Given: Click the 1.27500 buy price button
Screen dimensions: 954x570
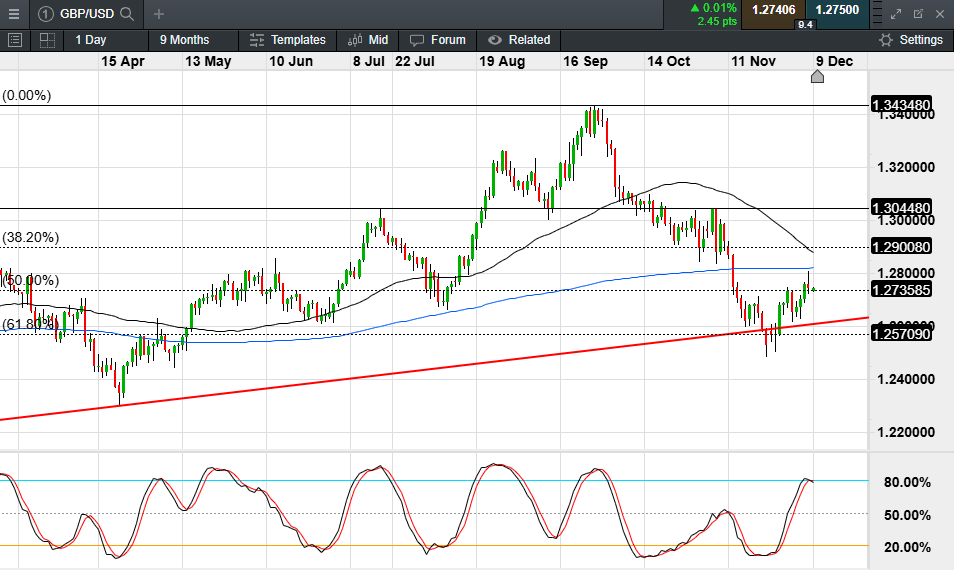Looking at the screenshot, I should 836,10.
